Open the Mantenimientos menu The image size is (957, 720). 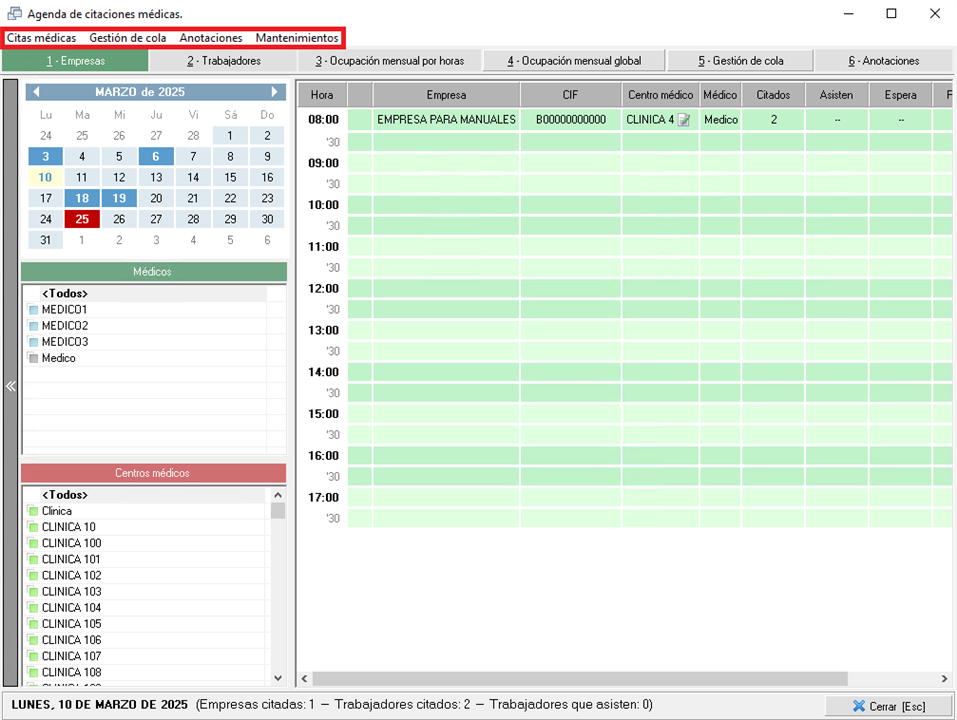point(297,38)
